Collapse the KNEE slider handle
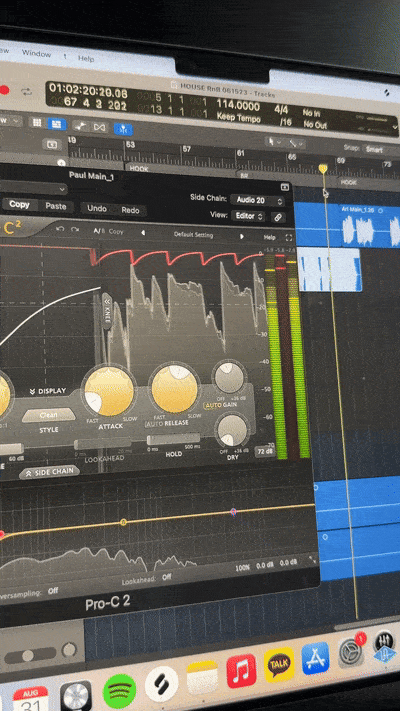Image resolution: width=400 pixels, height=711 pixels. tap(107, 312)
